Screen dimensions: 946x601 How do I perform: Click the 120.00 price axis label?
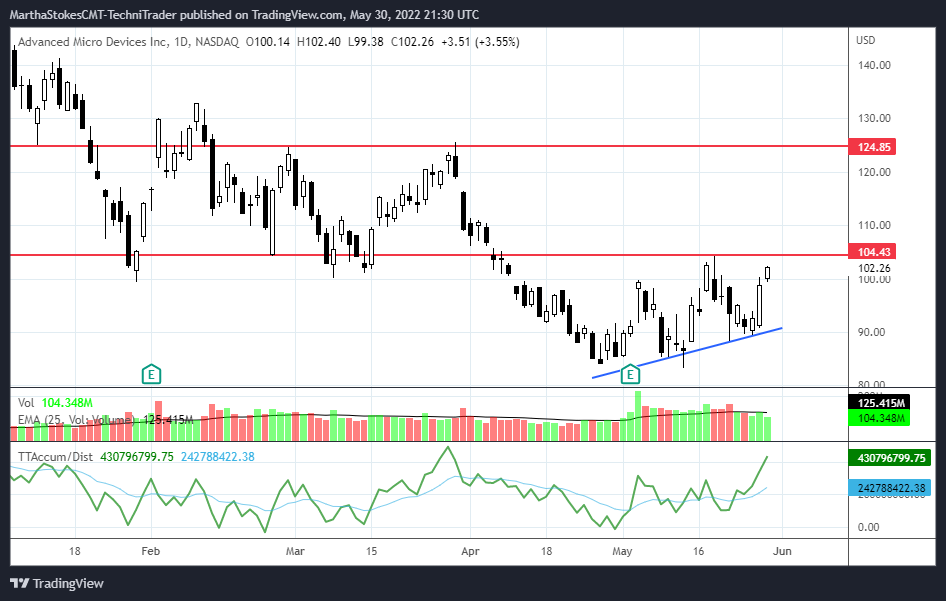[874, 172]
